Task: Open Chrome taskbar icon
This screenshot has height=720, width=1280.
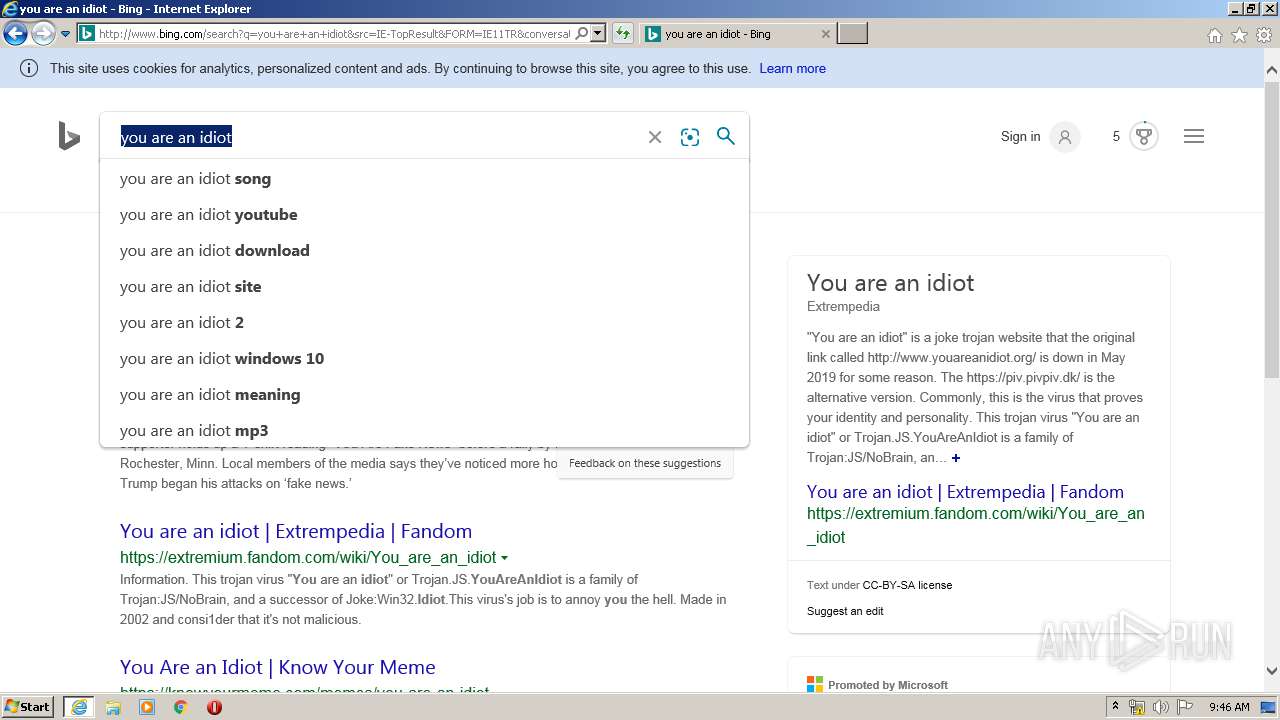Action: coord(180,707)
